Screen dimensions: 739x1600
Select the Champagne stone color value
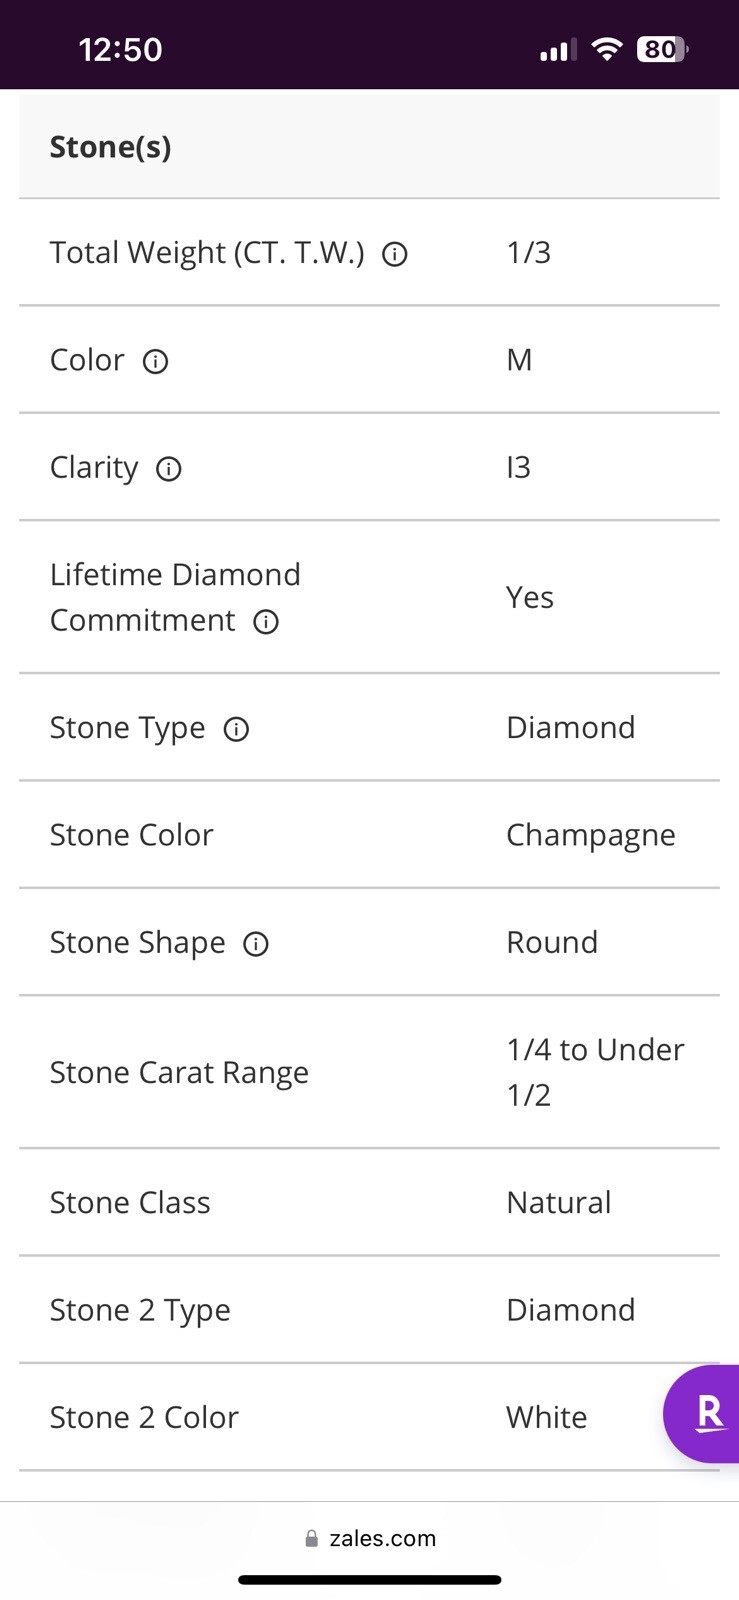(590, 835)
